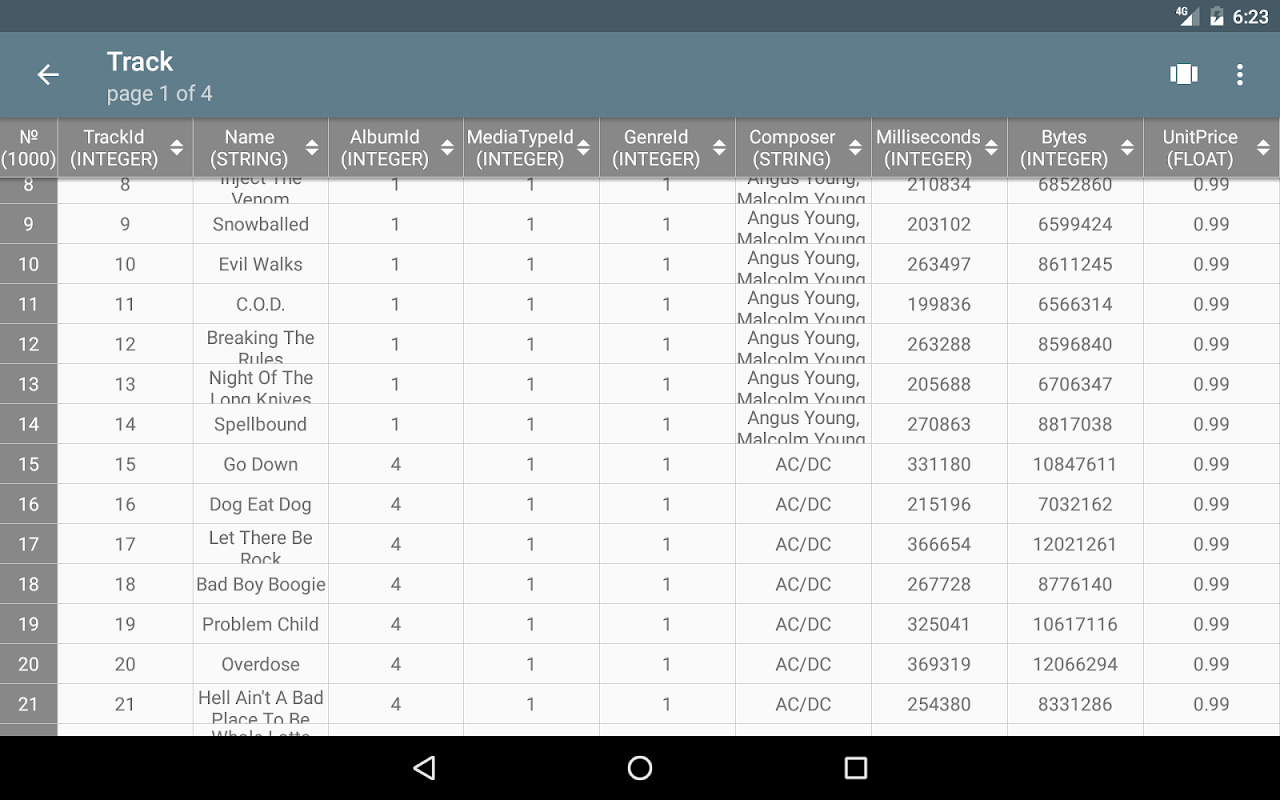
Task: Select the TrackId cell 19
Action: pyautogui.click(x=125, y=624)
